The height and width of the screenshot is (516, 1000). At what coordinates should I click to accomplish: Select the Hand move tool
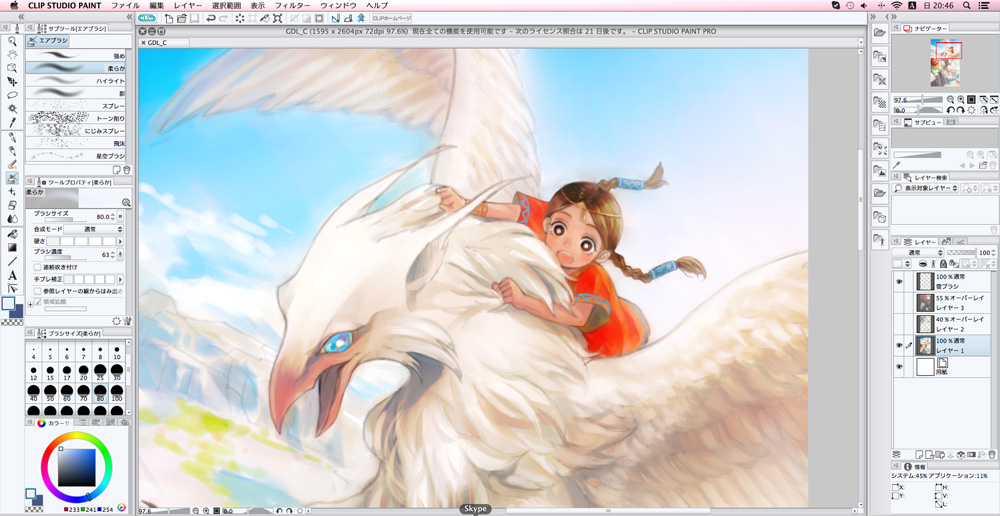12,55
